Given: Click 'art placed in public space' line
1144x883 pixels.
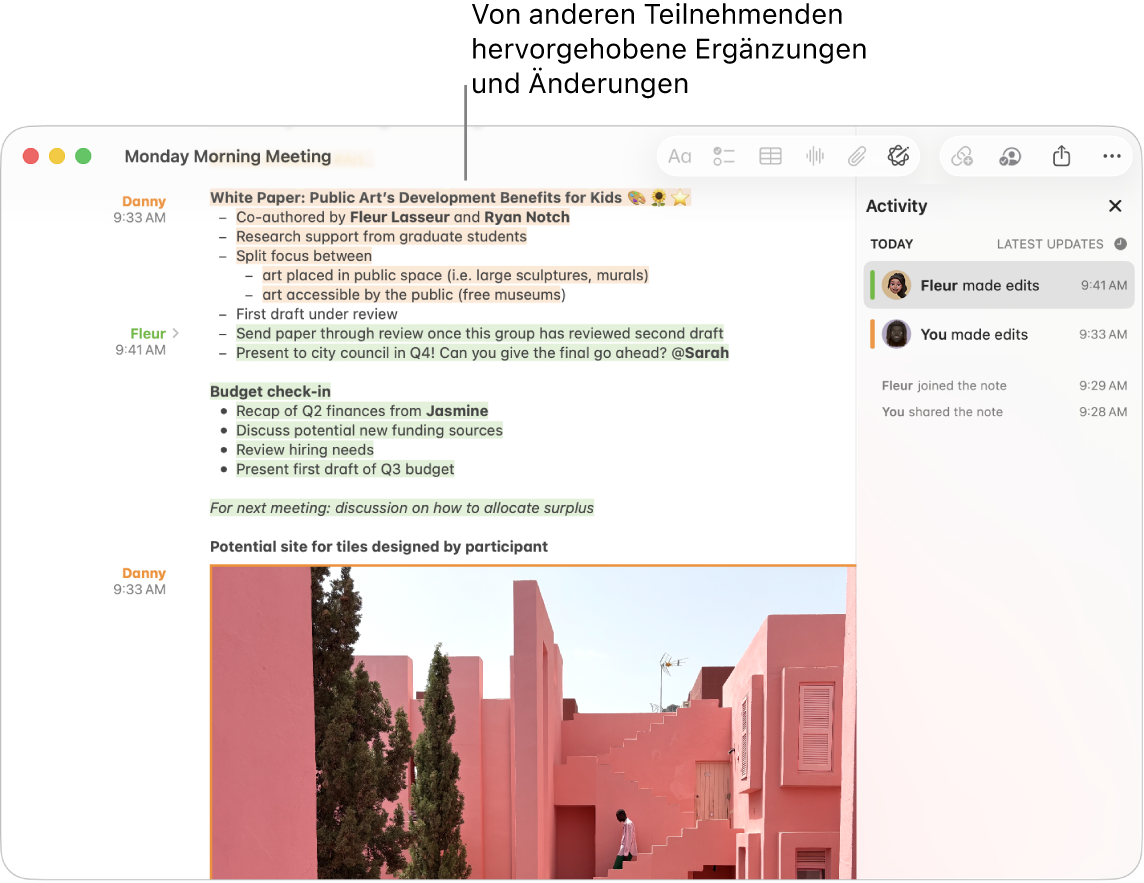Looking at the screenshot, I should click(455, 275).
